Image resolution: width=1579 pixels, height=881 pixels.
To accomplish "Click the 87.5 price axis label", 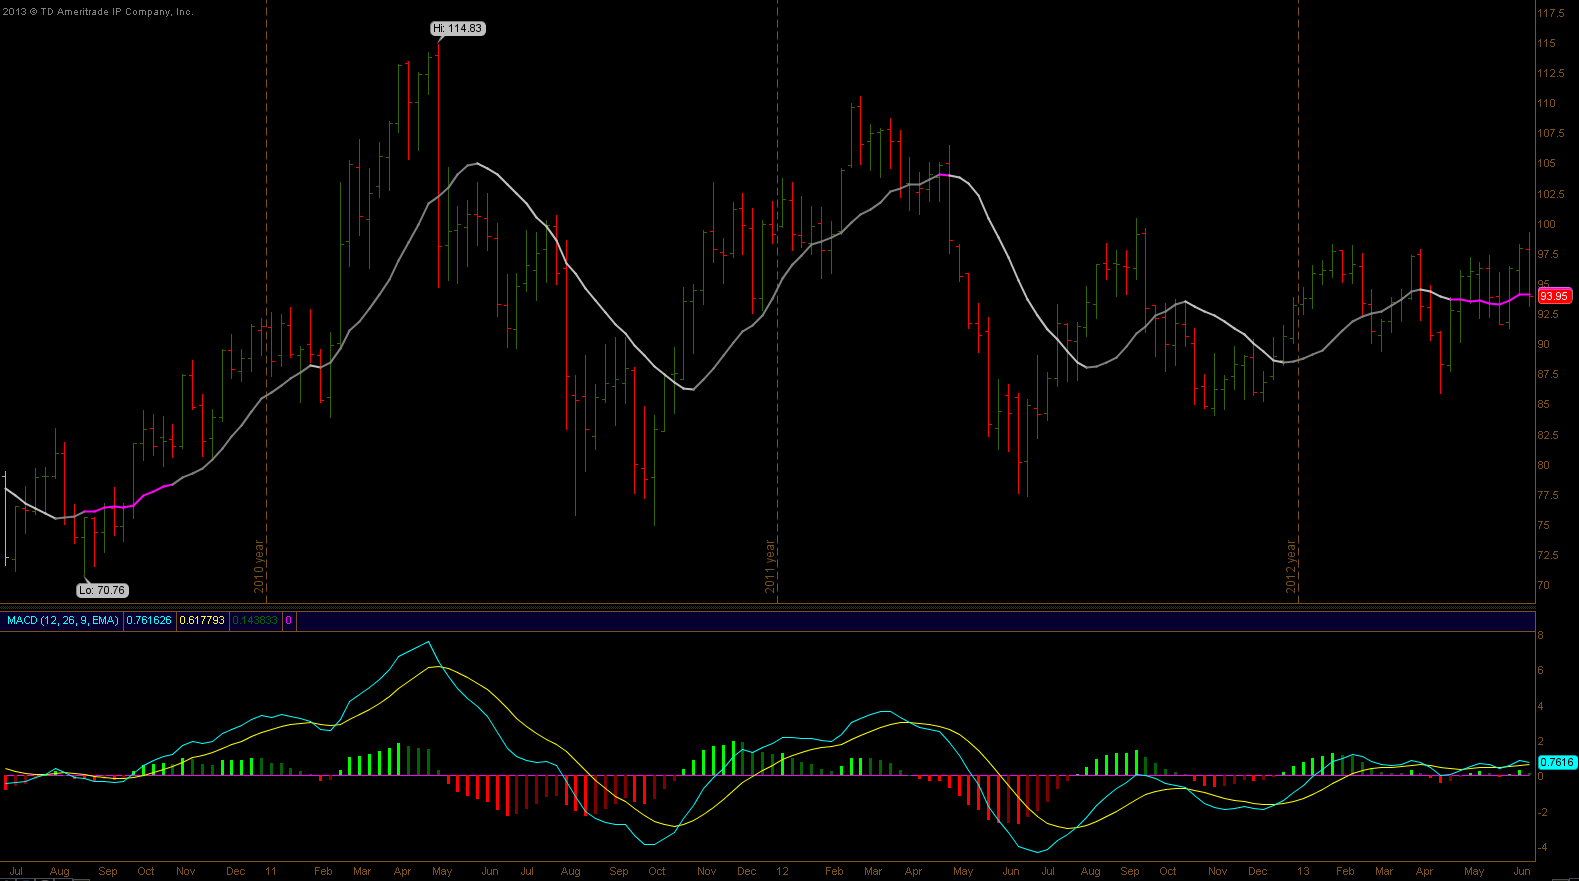I will [x=1549, y=374].
